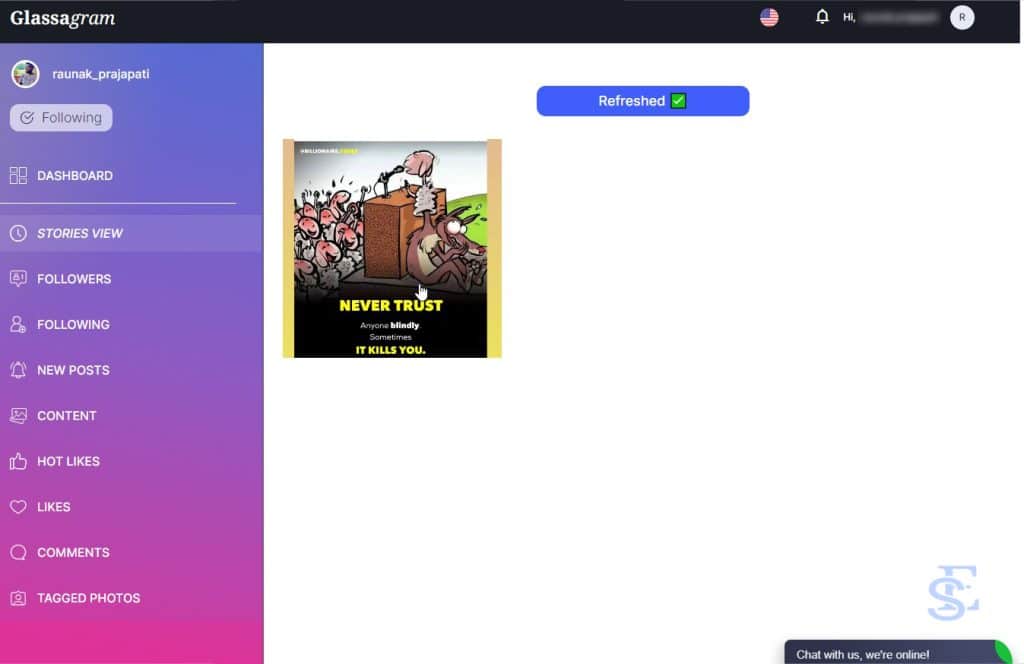Toggle the Following button for raunak_prajapati
Viewport: 1024px width, 664px height.
point(61,118)
